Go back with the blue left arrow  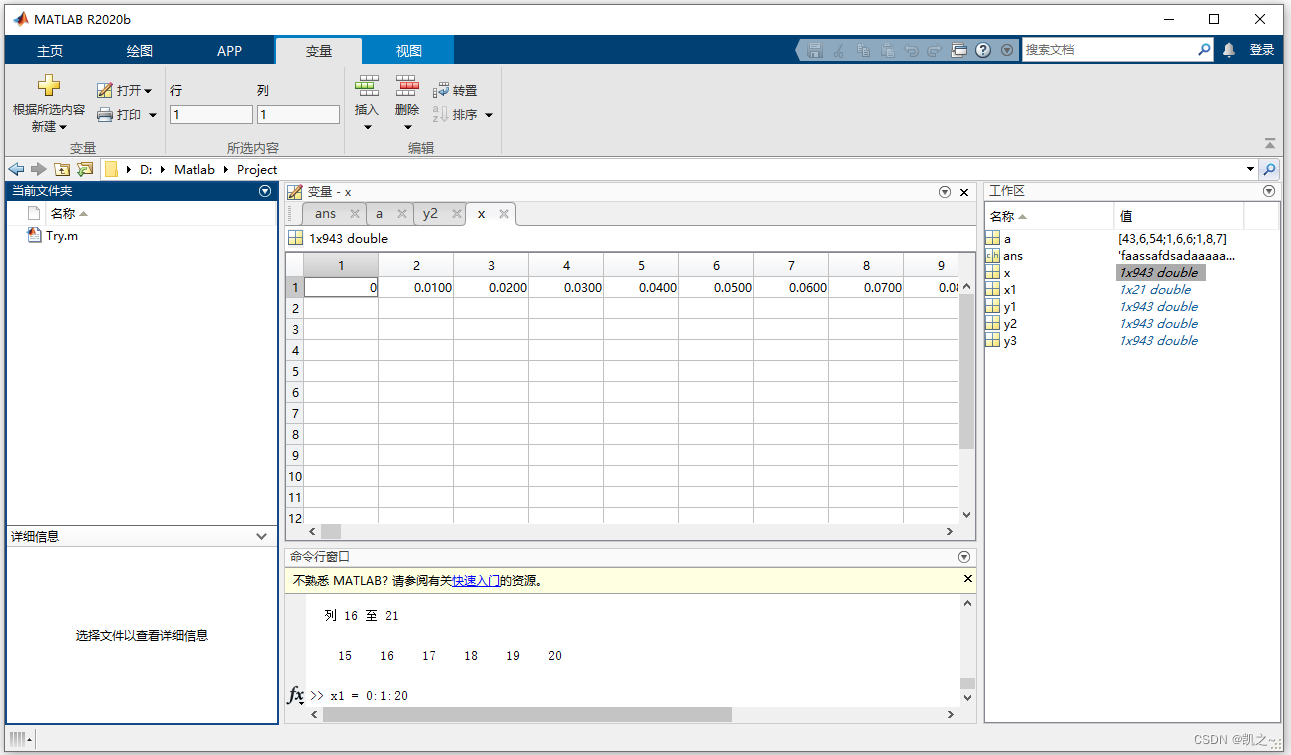click(x=17, y=169)
